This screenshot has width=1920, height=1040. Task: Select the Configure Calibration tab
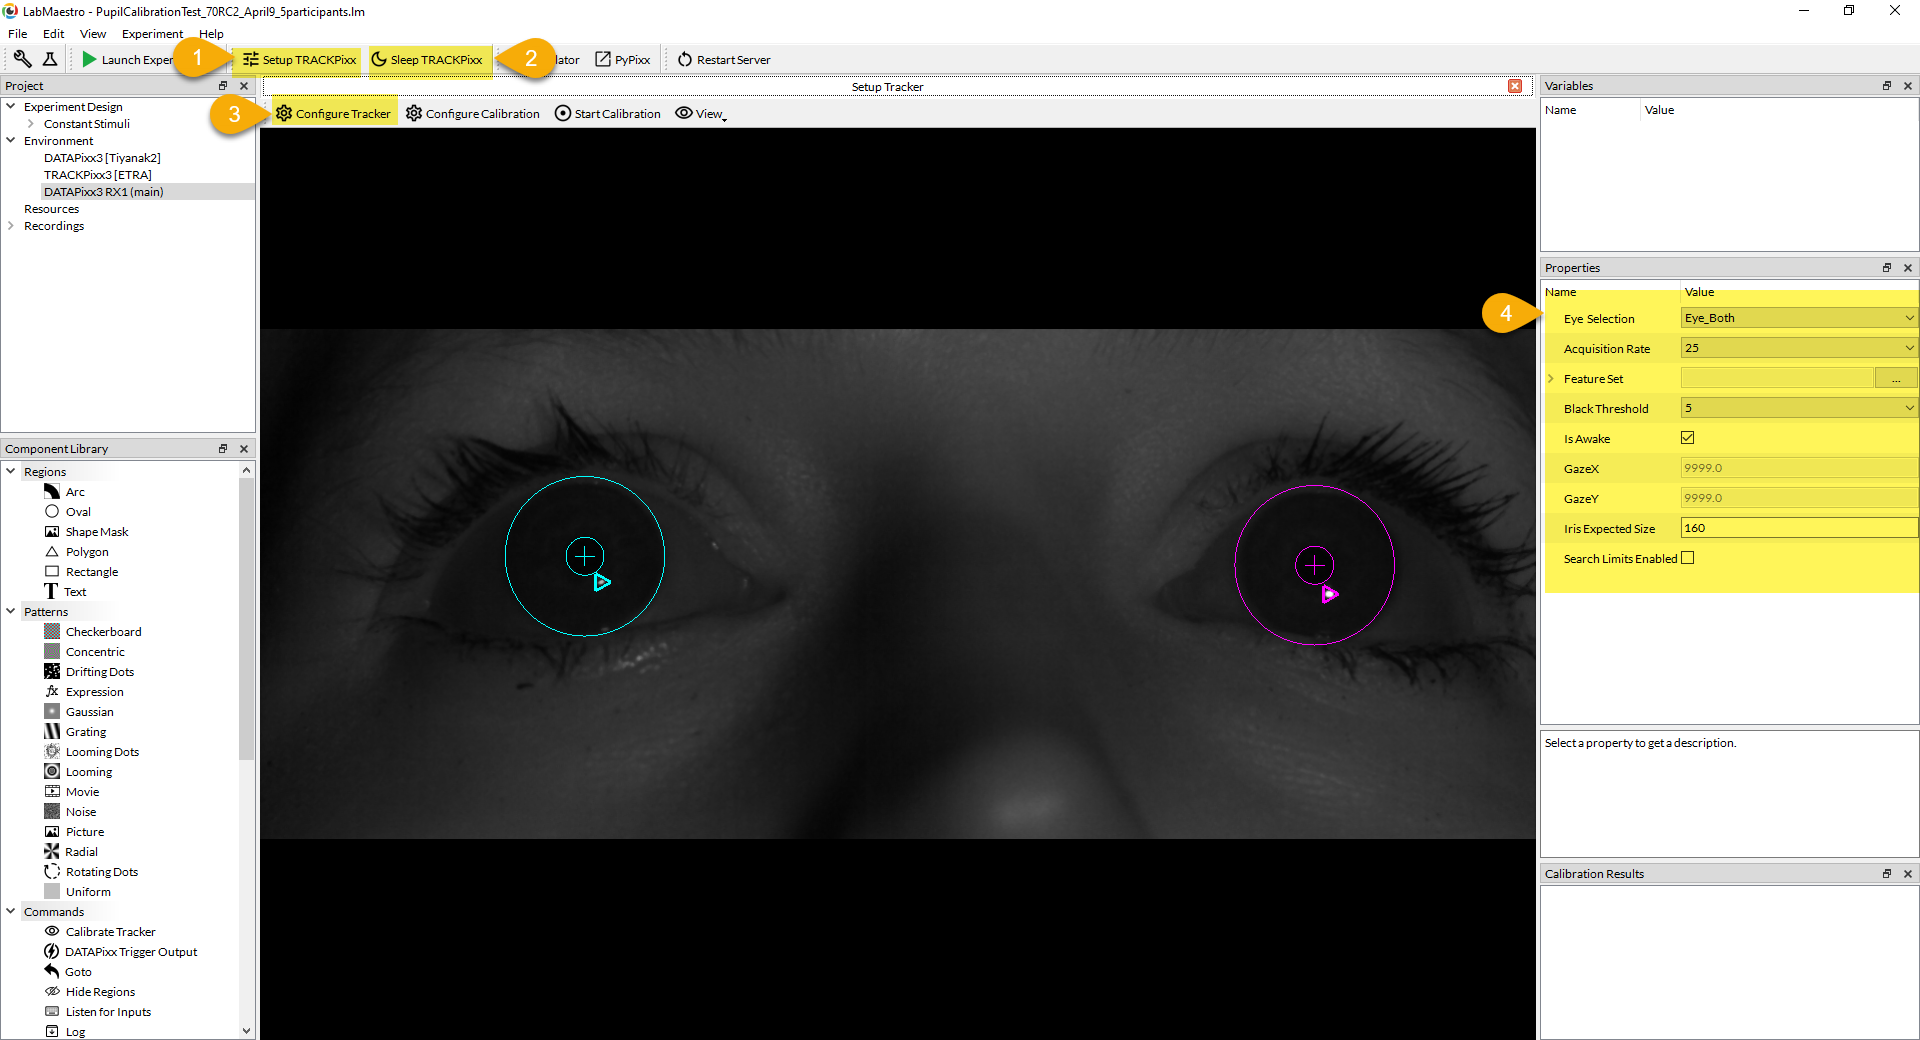pyautogui.click(x=473, y=114)
